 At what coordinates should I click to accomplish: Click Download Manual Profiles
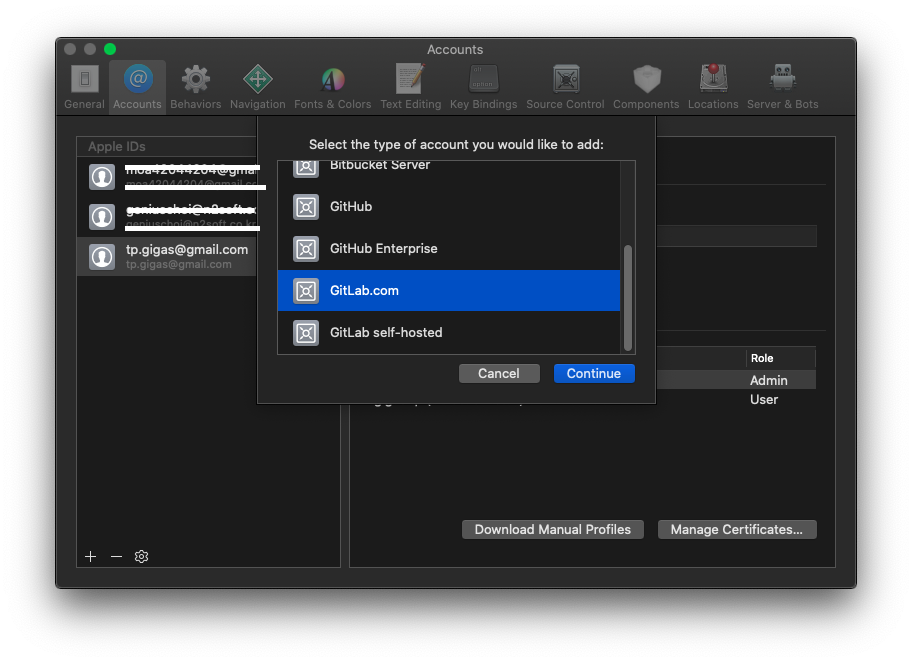[553, 529]
